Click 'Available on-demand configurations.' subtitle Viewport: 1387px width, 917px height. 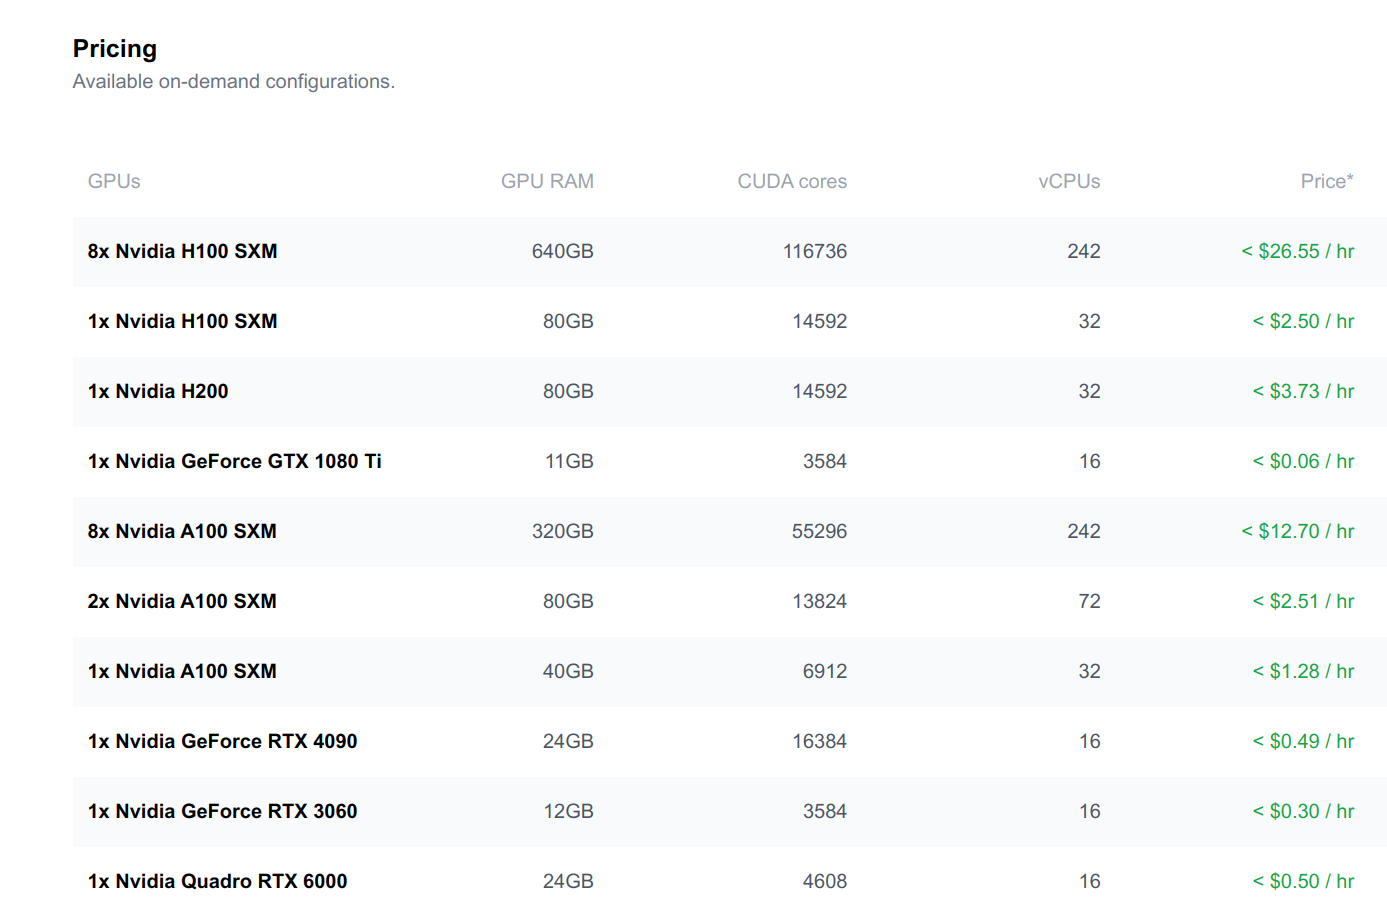pyautogui.click(x=234, y=82)
